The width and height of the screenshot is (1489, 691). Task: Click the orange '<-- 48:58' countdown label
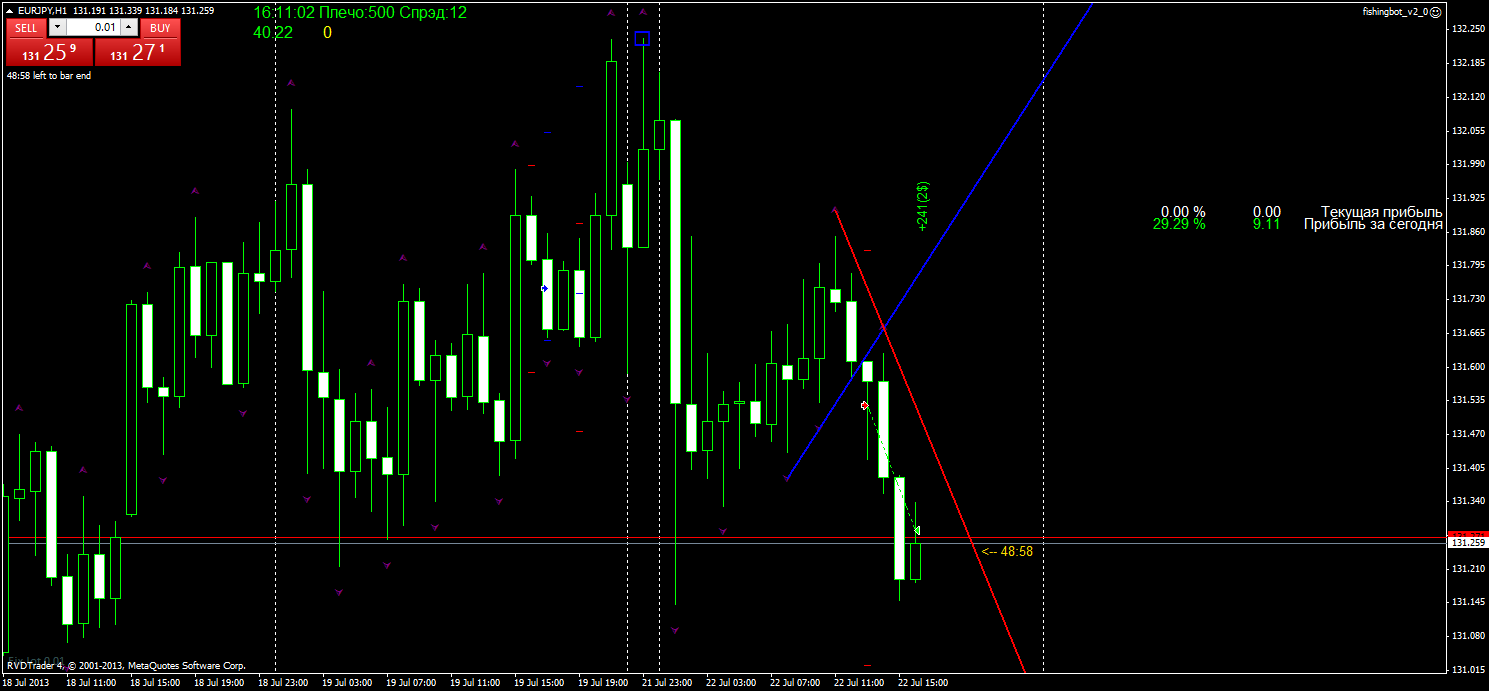1007,551
